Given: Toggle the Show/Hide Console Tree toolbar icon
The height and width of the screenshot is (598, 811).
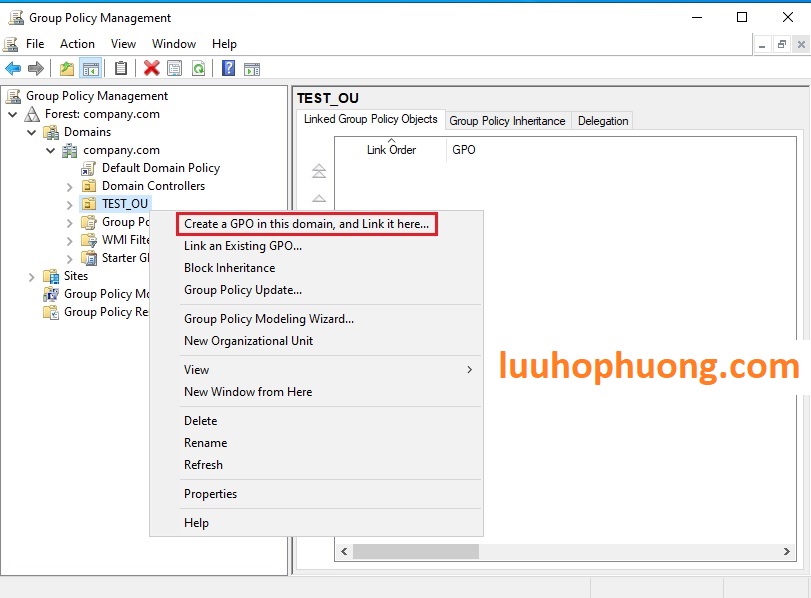Looking at the screenshot, I should pyautogui.click(x=91, y=67).
